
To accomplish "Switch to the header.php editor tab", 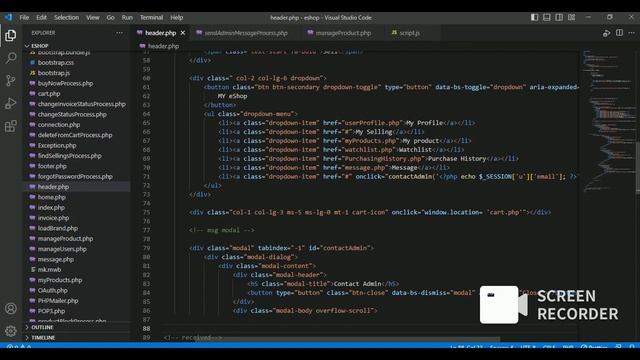I will pos(161,33).
